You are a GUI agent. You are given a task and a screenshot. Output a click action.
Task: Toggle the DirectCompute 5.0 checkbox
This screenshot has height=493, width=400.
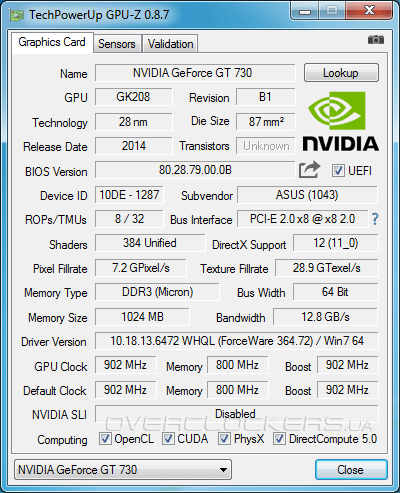coord(279,439)
